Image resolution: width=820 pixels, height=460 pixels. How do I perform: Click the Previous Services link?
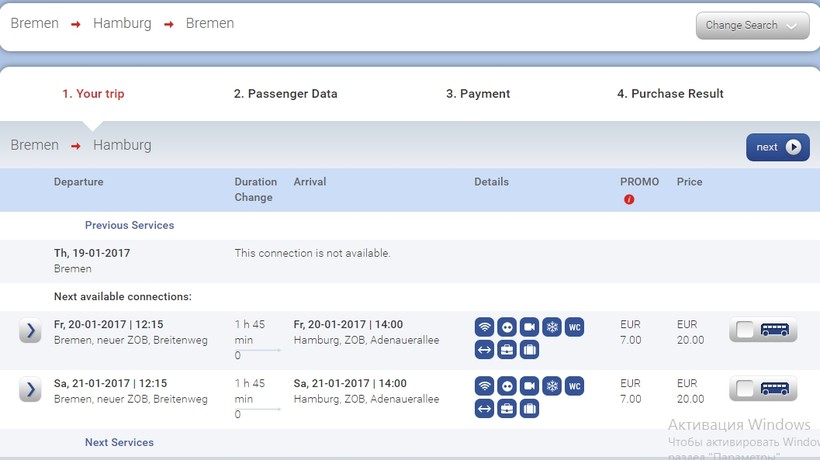click(129, 226)
